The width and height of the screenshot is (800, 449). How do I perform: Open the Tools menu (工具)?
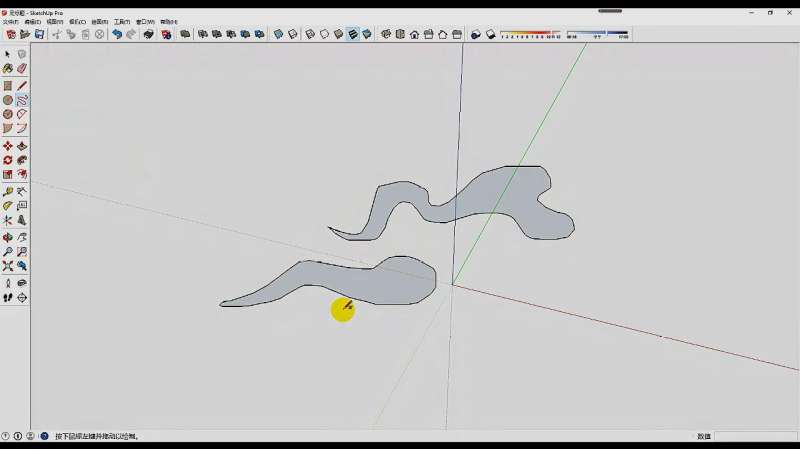click(x=121, y=21)
